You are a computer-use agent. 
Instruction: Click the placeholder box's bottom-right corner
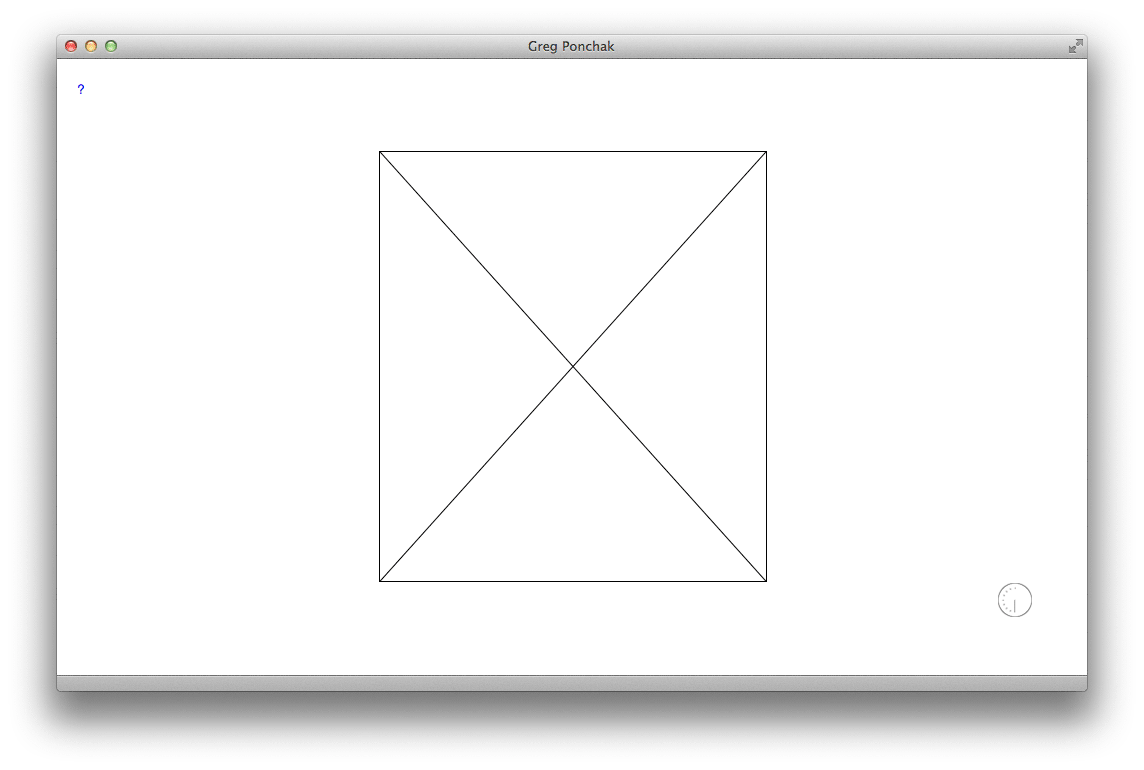766,580
